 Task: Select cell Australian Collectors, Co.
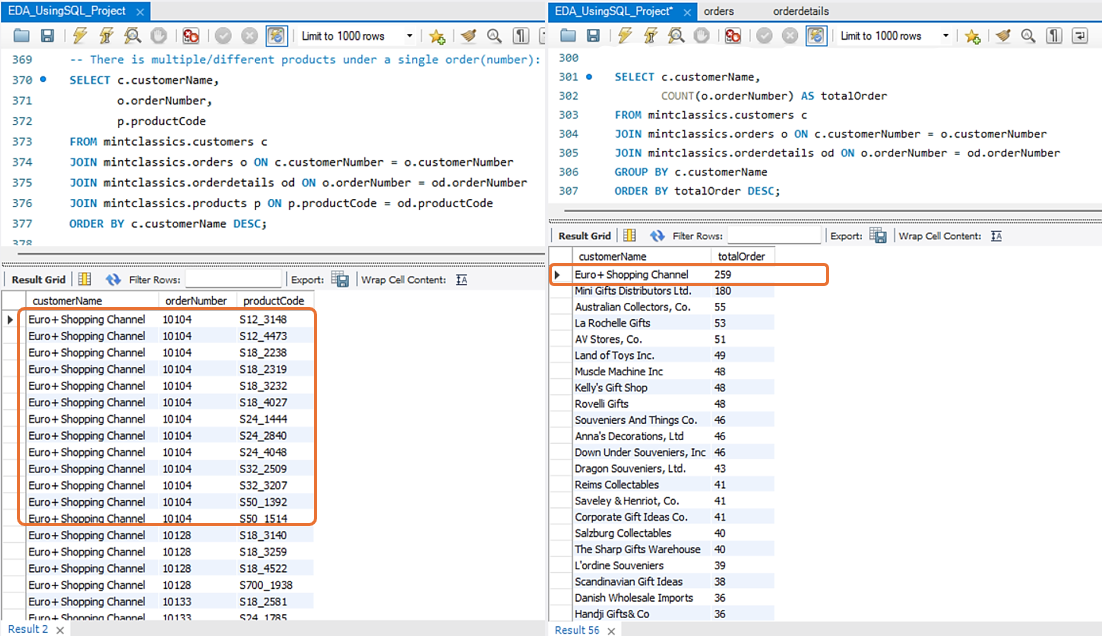tap(642, 307)
